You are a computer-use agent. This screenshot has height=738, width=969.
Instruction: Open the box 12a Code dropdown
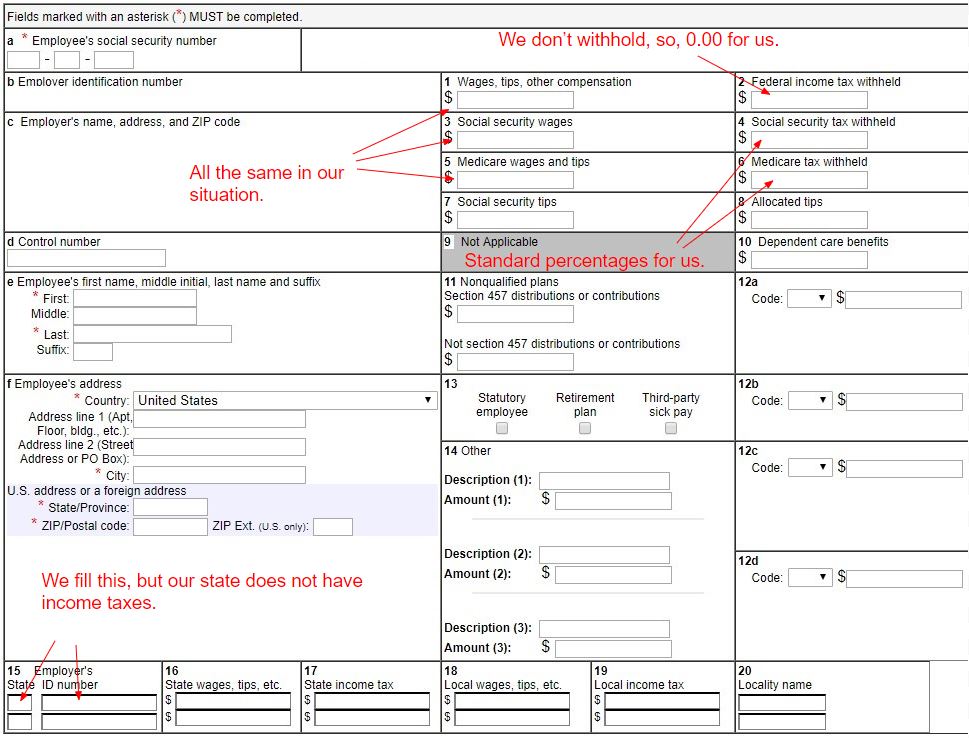[809, 299]
